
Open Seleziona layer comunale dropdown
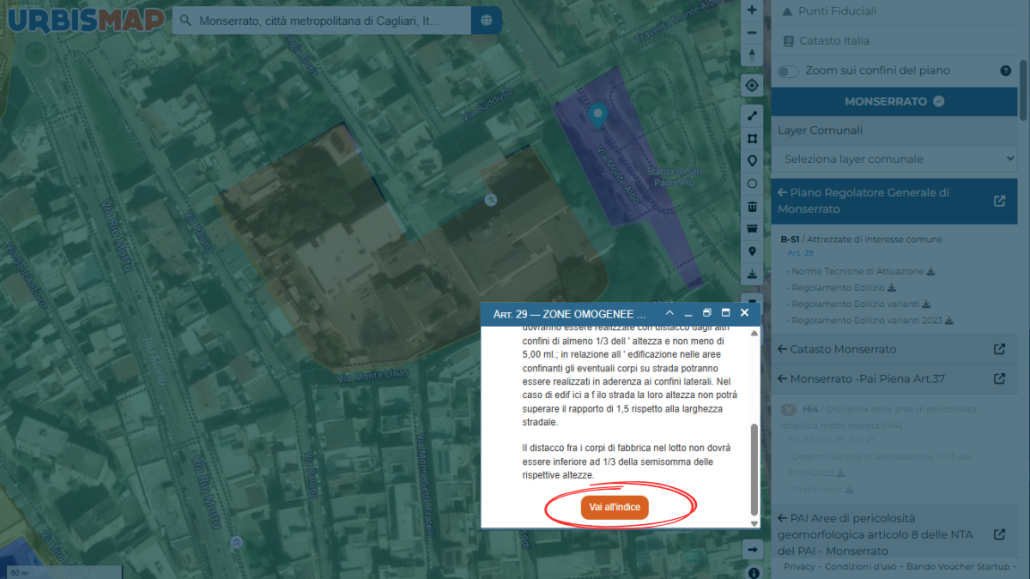coord(895,159)
